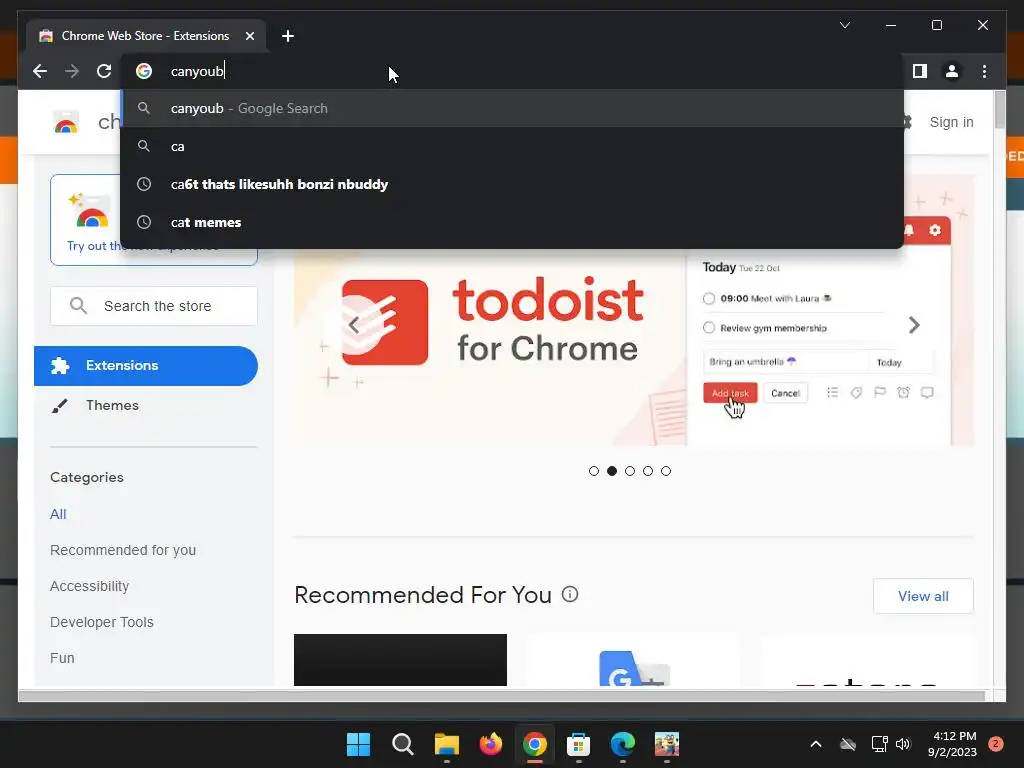Jump to the fourth carousel slide dot

click(x=648, y=471)
